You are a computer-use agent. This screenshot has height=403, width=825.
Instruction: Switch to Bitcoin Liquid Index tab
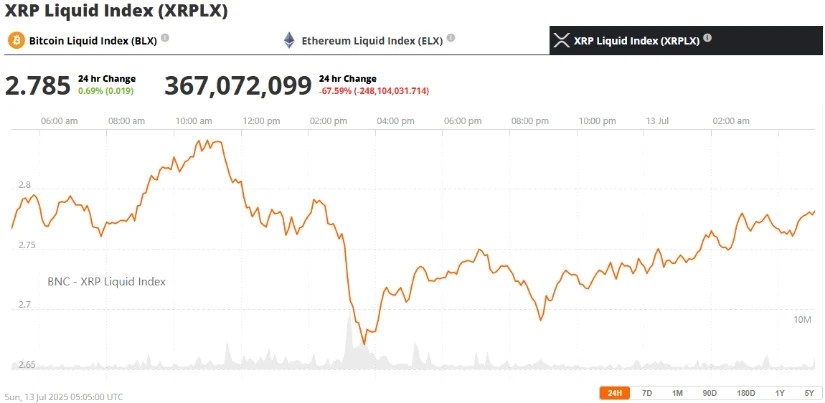92,40
